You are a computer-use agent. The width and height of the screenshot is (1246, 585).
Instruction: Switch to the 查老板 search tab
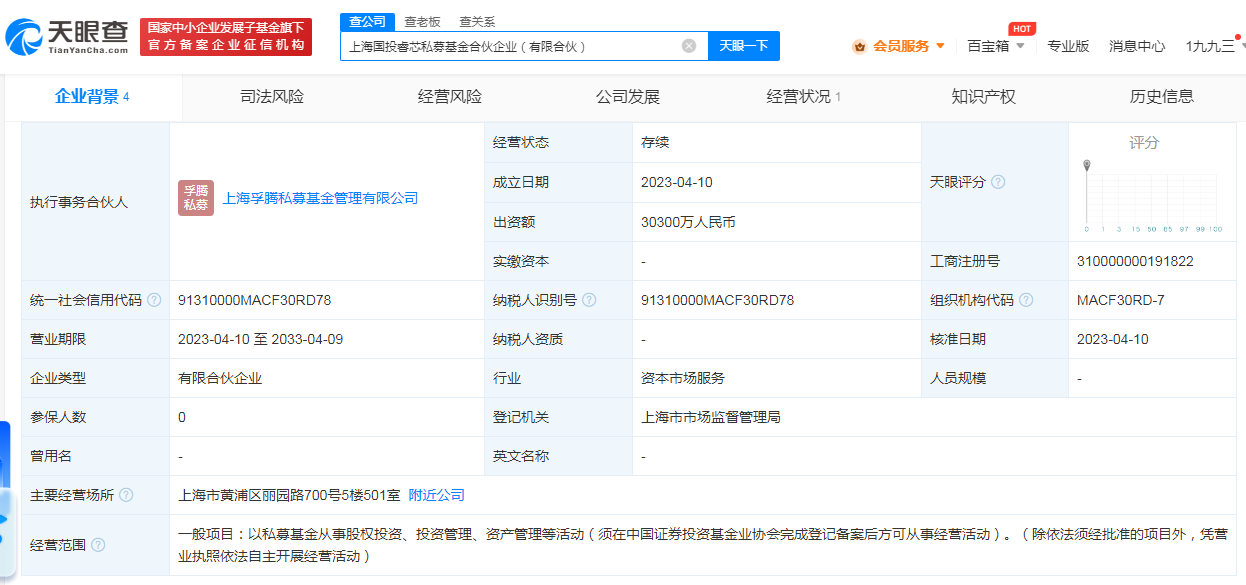(x=422, y=21)
